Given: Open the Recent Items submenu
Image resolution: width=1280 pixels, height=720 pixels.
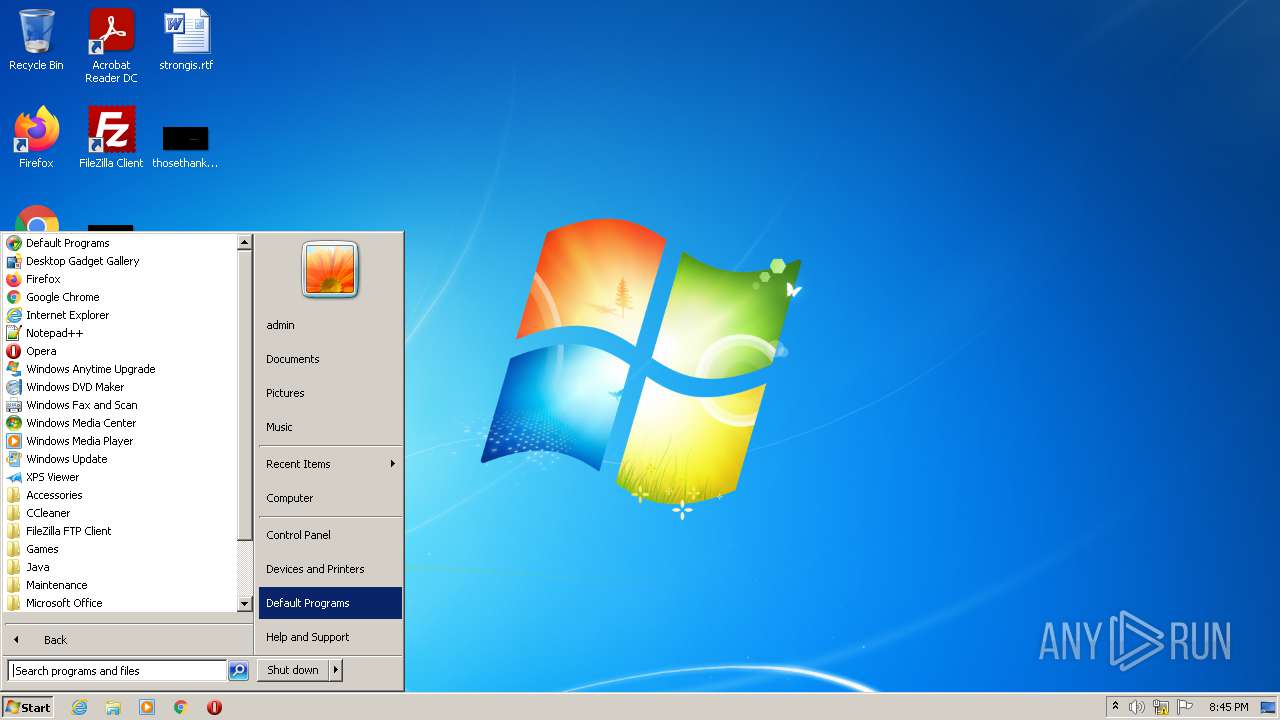Looking at the screenshot, I should click(330, 464).
